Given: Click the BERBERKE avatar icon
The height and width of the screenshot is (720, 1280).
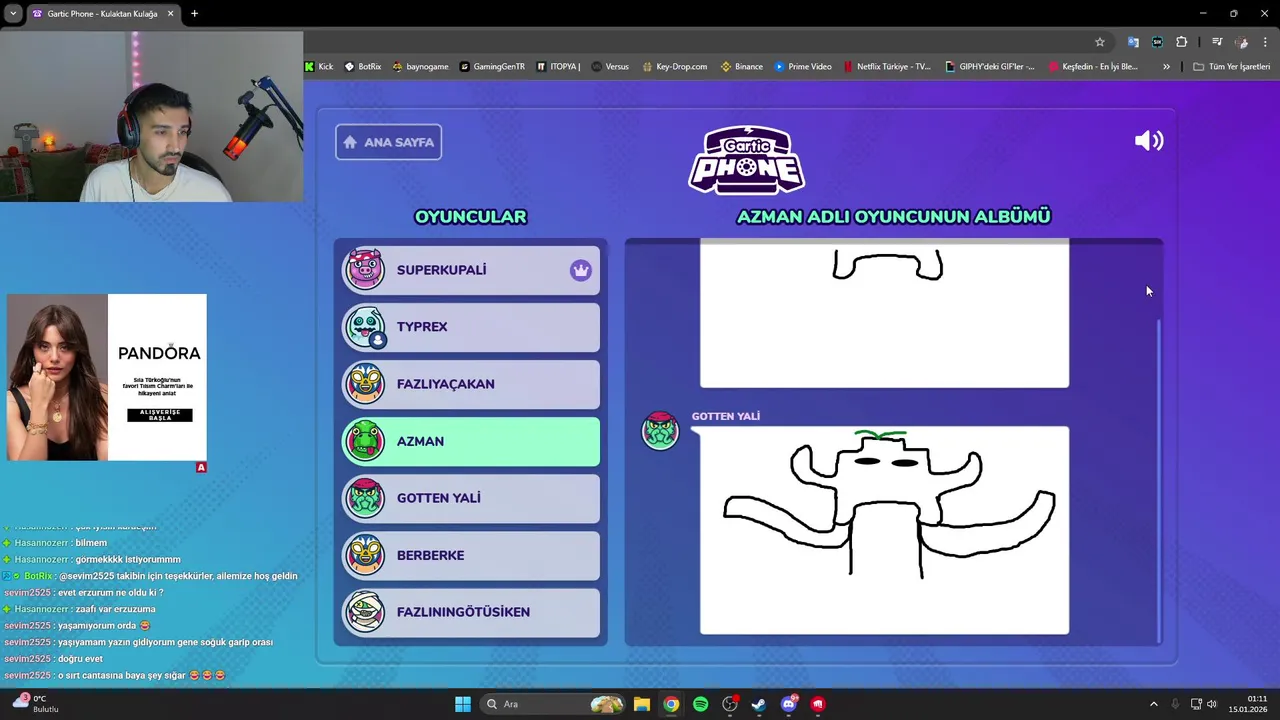Looking at the screenshot, I should 365,555.
